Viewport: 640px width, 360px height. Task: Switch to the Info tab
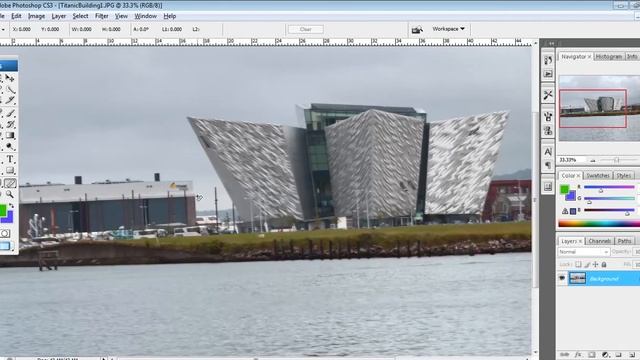(632, 57)
